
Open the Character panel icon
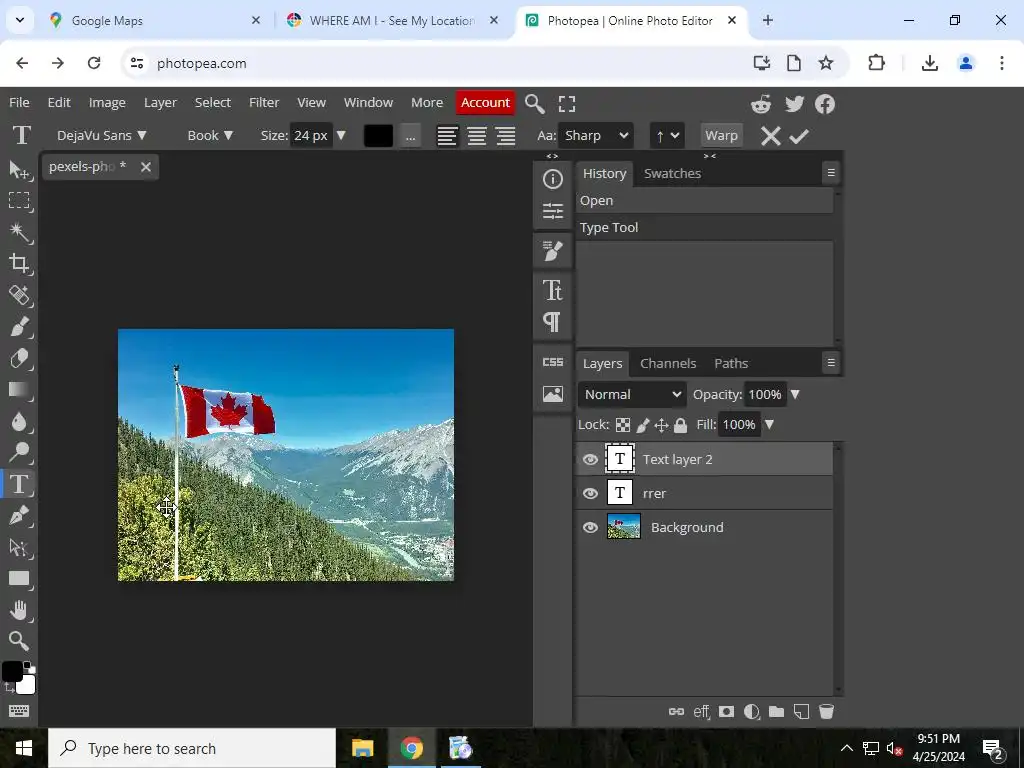pyautogui.click(x=552, y=290)
